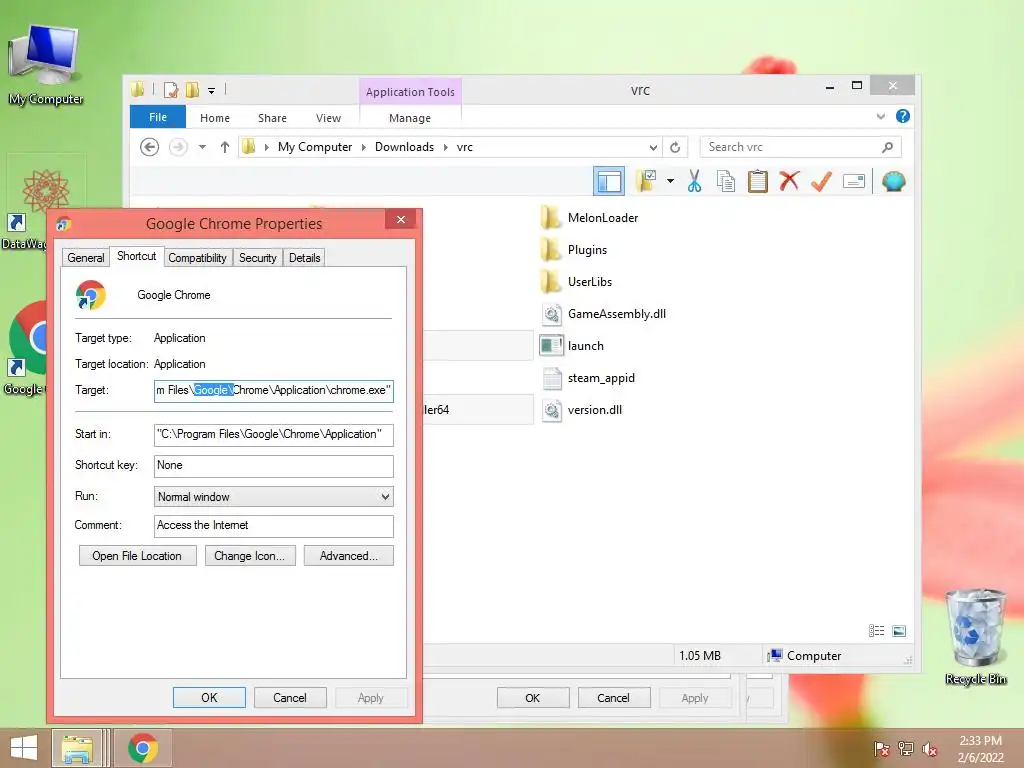Screen dimensions: 1024x768
Task: Click the orange checkmark toolbar icon
Action: coord(821,182)
